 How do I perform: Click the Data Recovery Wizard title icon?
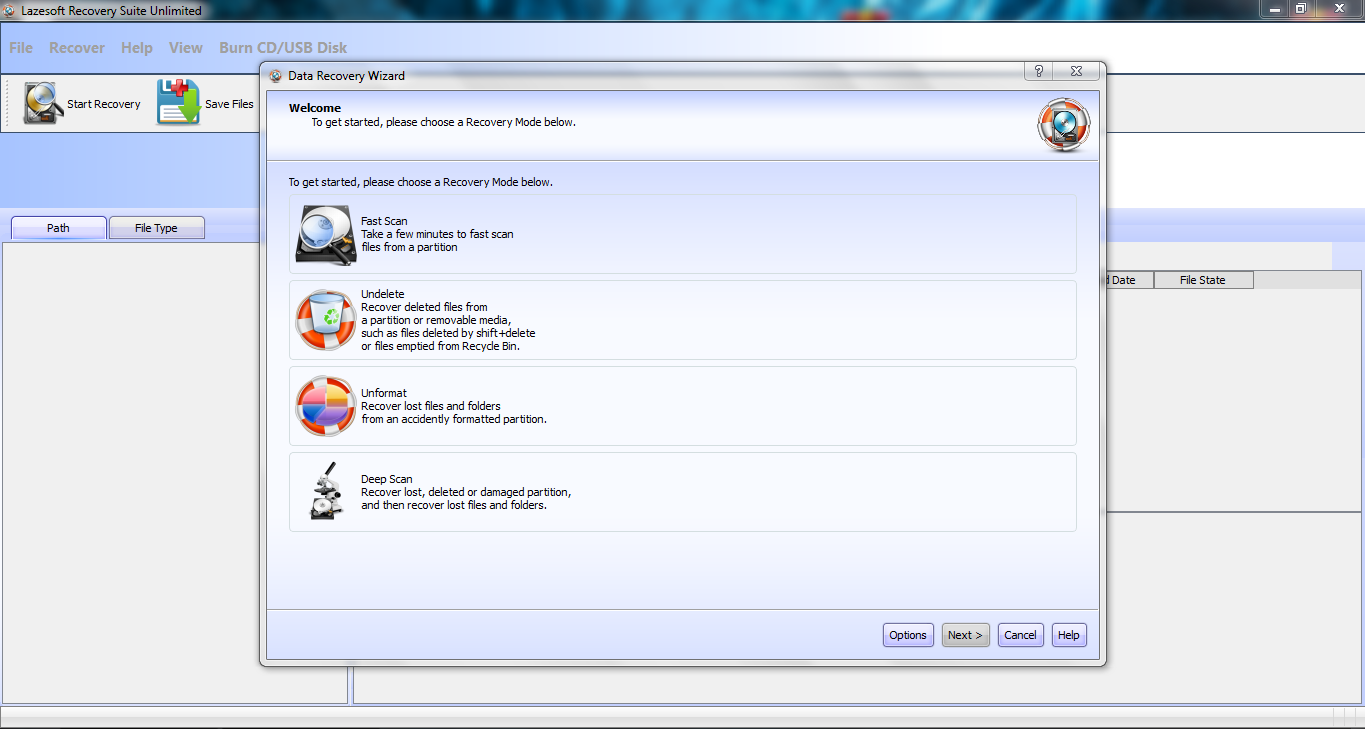click(x=276, y=75)
